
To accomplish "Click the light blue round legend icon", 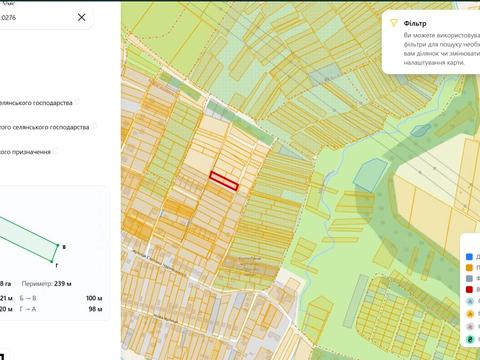I will pyautogui.click(x=470, y=301).
